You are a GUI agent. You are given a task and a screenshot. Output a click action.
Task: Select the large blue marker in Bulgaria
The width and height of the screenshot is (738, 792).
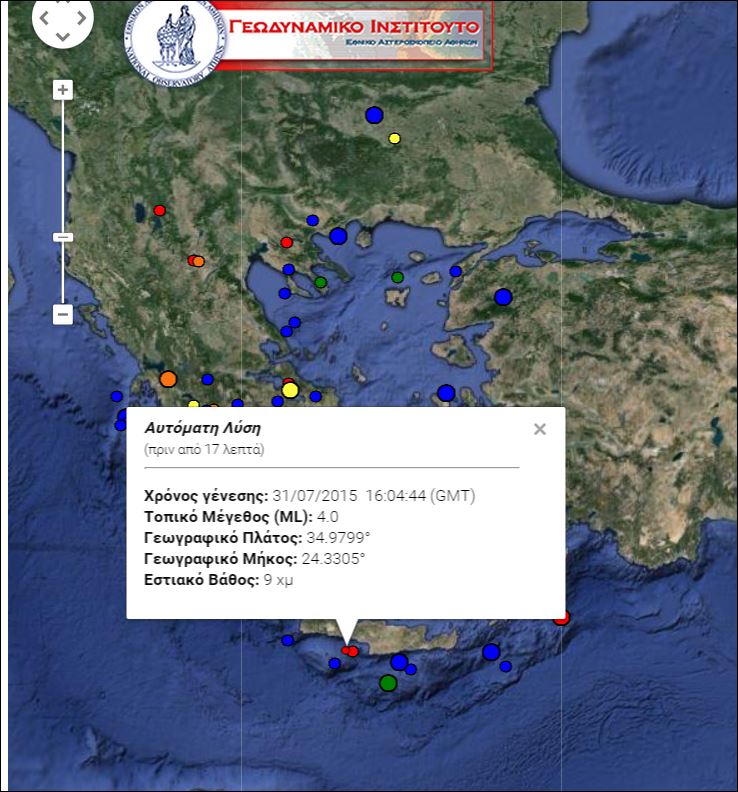tap(374, 115)
